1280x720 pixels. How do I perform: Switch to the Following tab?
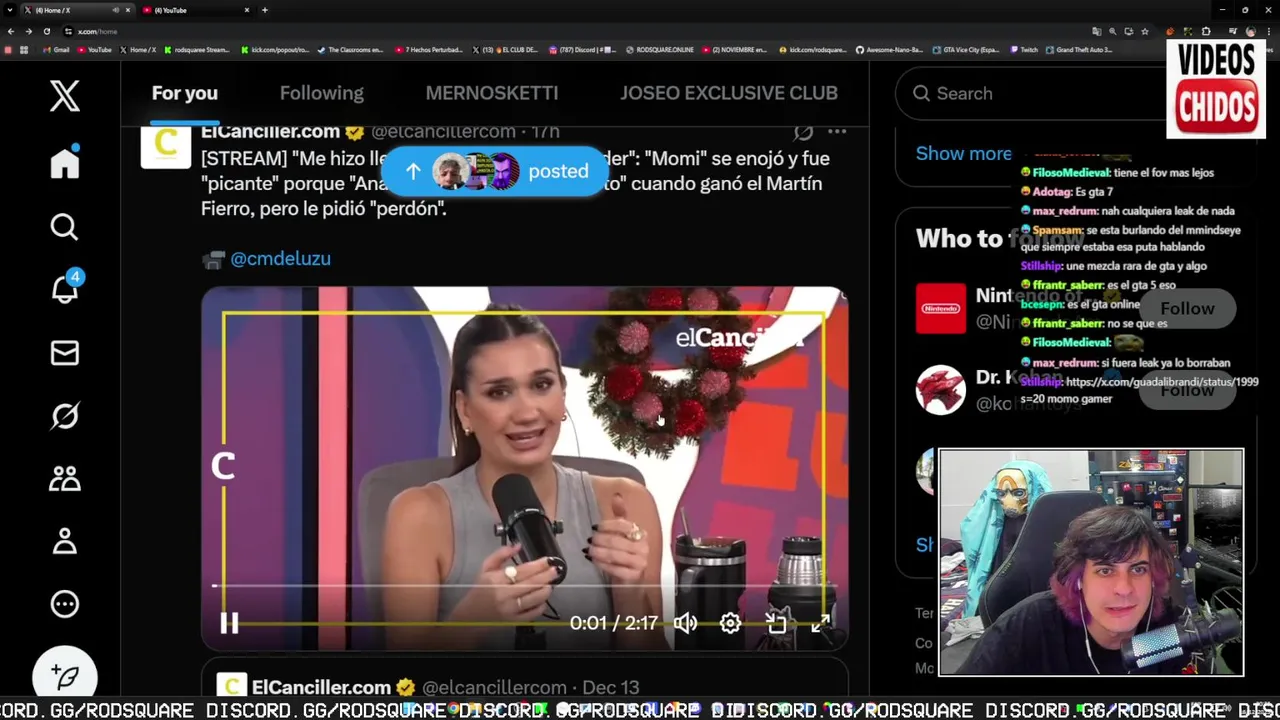click(322, 93)
